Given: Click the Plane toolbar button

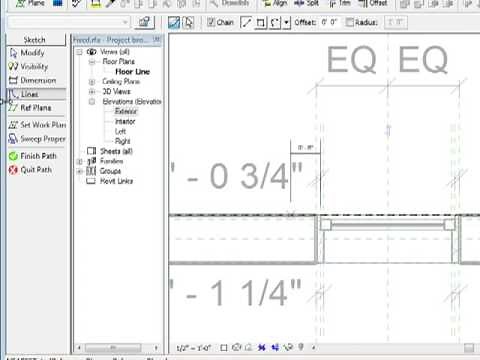Looking at the screenshot, I should pos(31,3).
